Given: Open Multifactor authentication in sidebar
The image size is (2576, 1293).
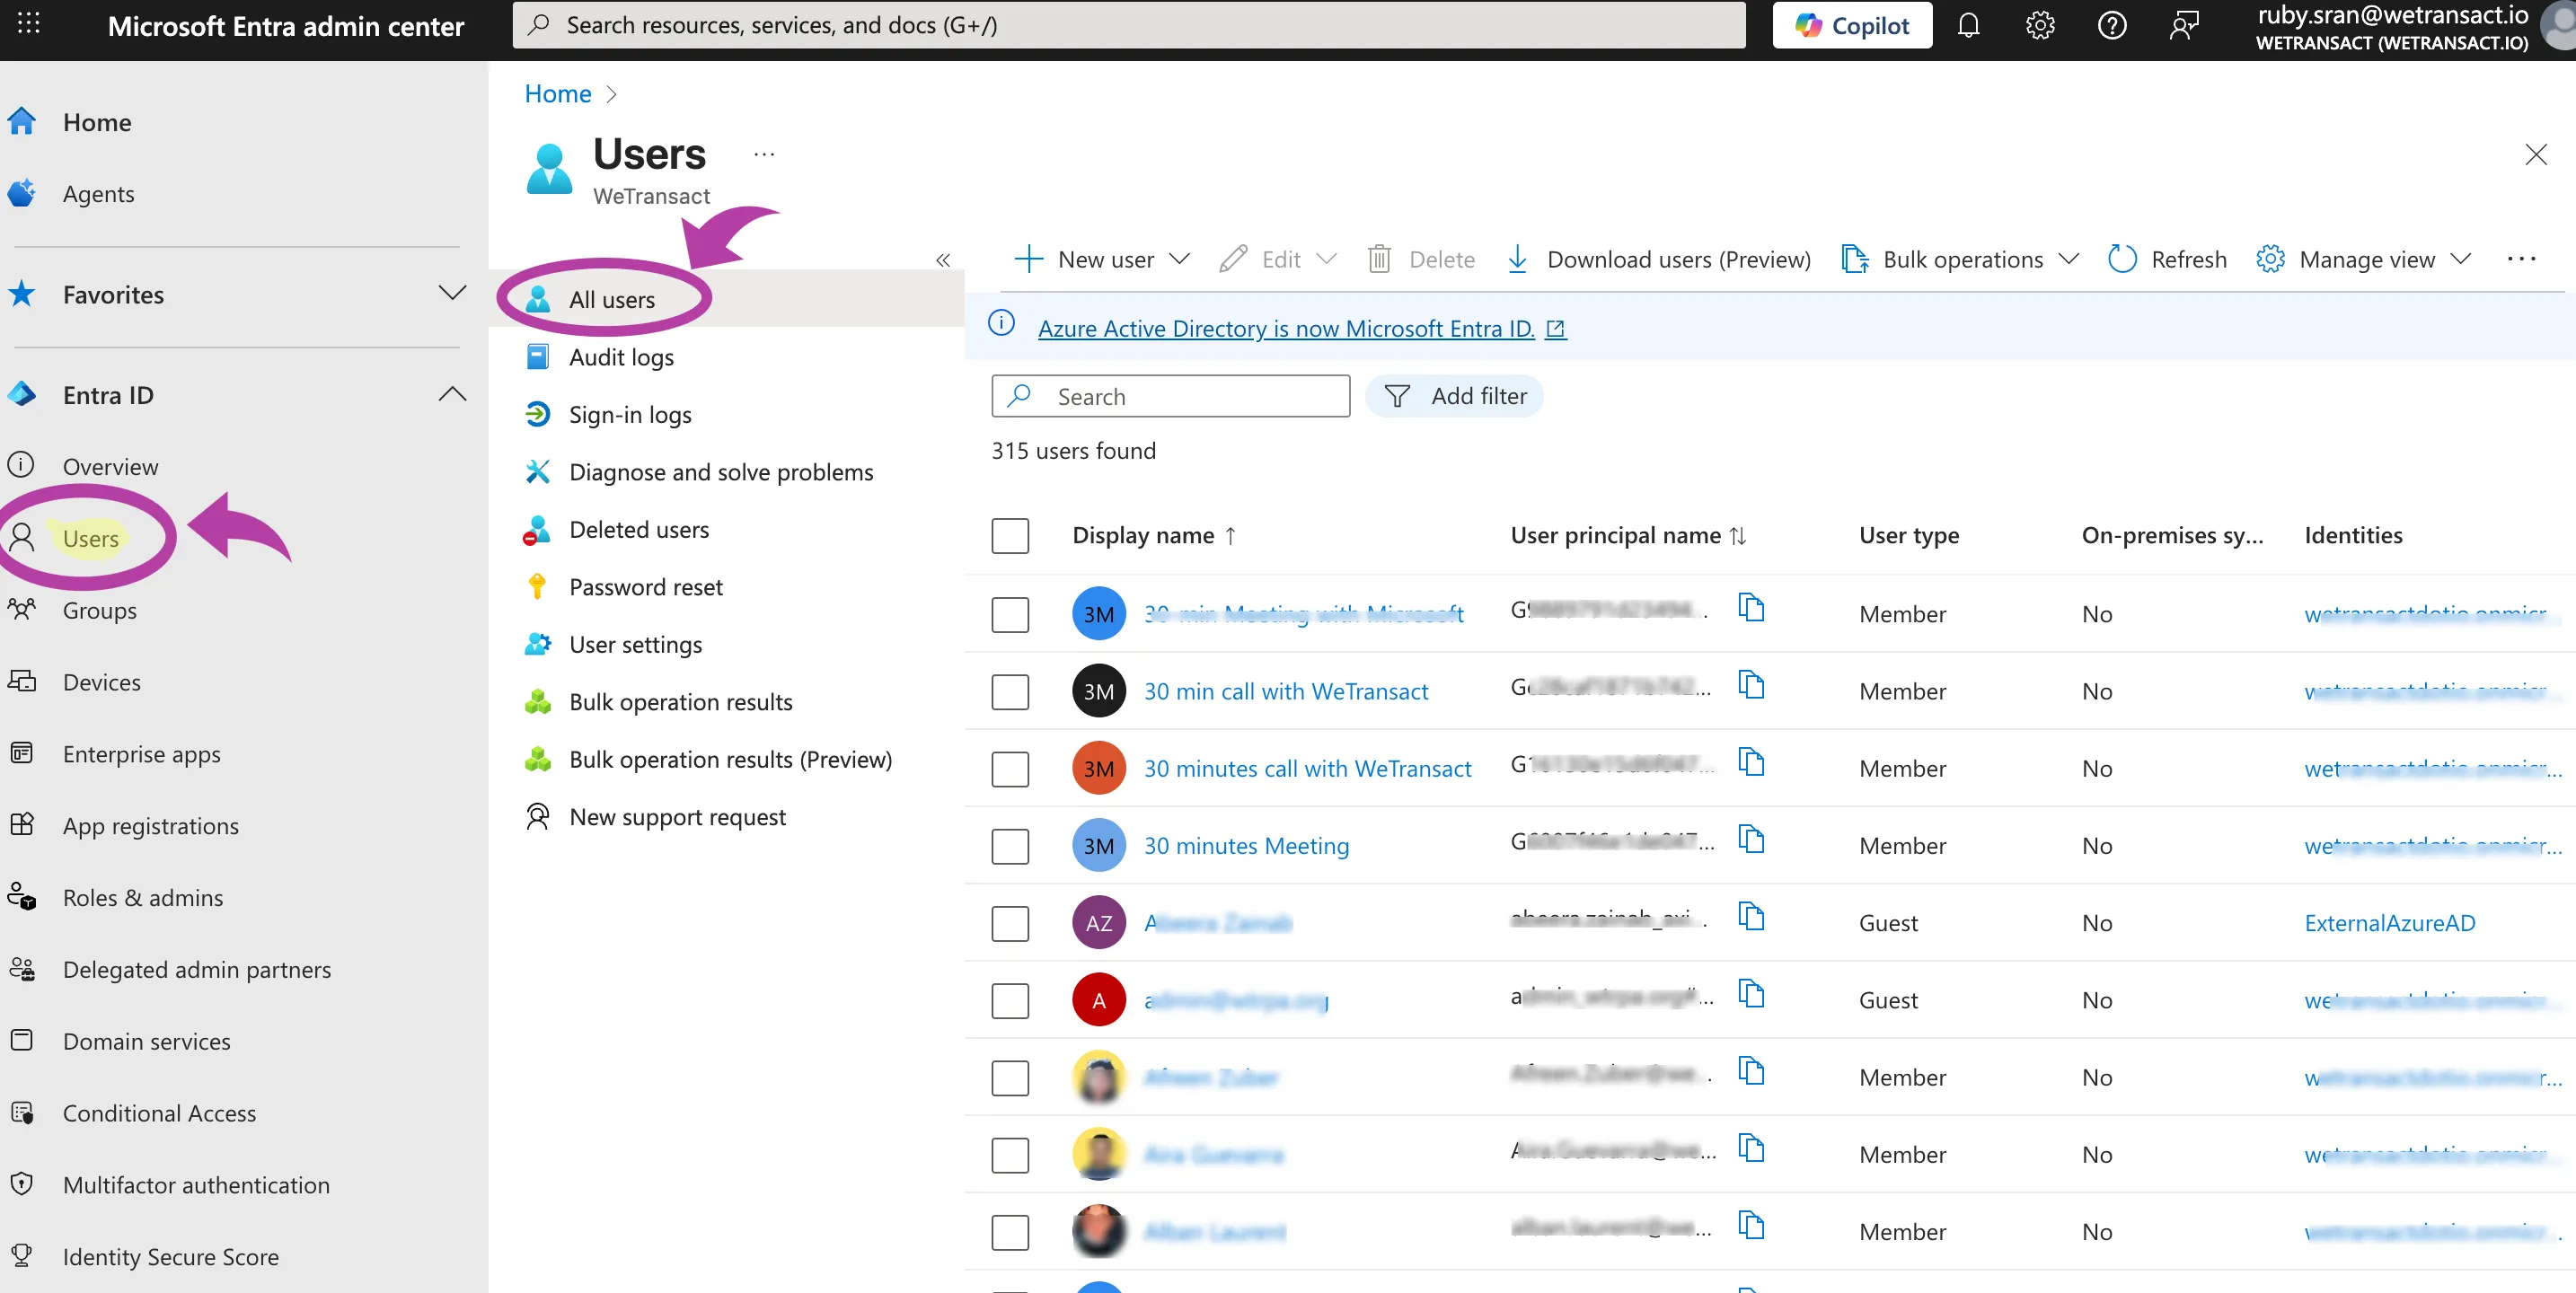Looking at the screenshot, I should pos(196,1186).
